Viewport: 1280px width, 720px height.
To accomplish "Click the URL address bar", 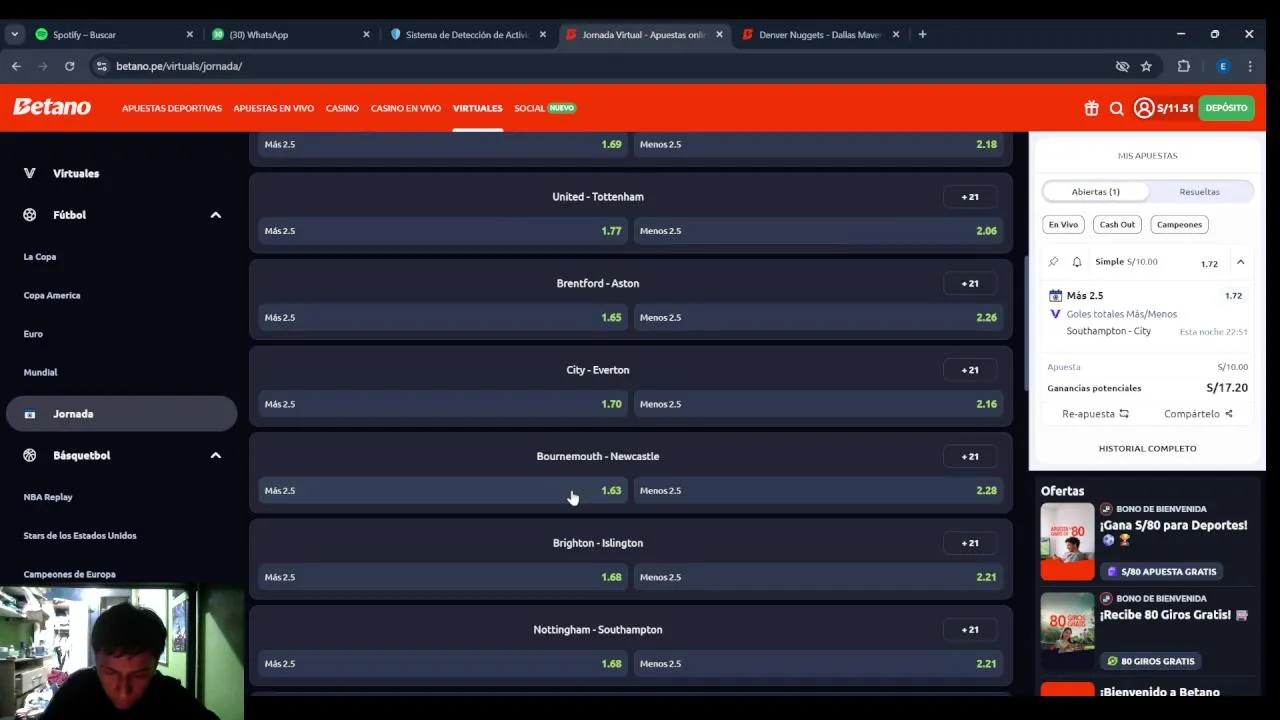I will pos(600,66).
